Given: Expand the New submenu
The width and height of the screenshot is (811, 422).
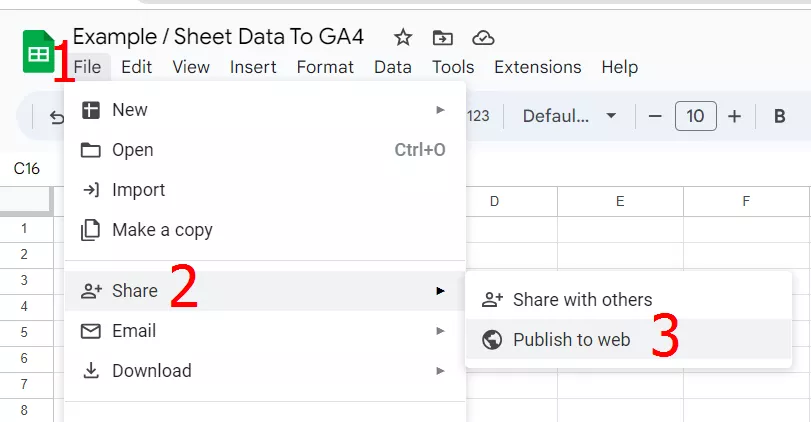Looking at the screenshot, I should (x=265, y=110).
